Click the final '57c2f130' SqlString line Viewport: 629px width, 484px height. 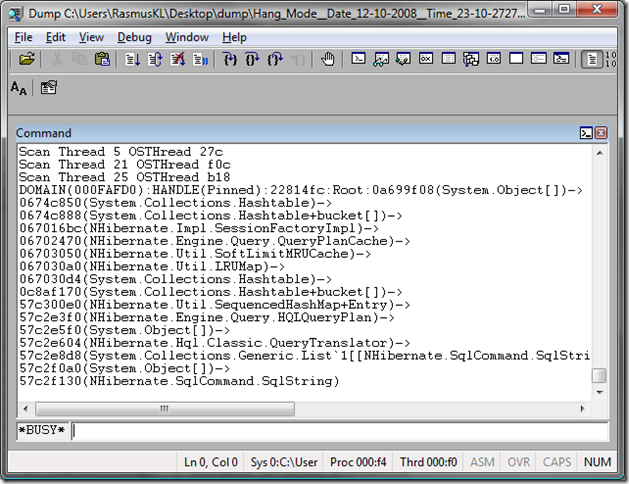coord(179,381)
